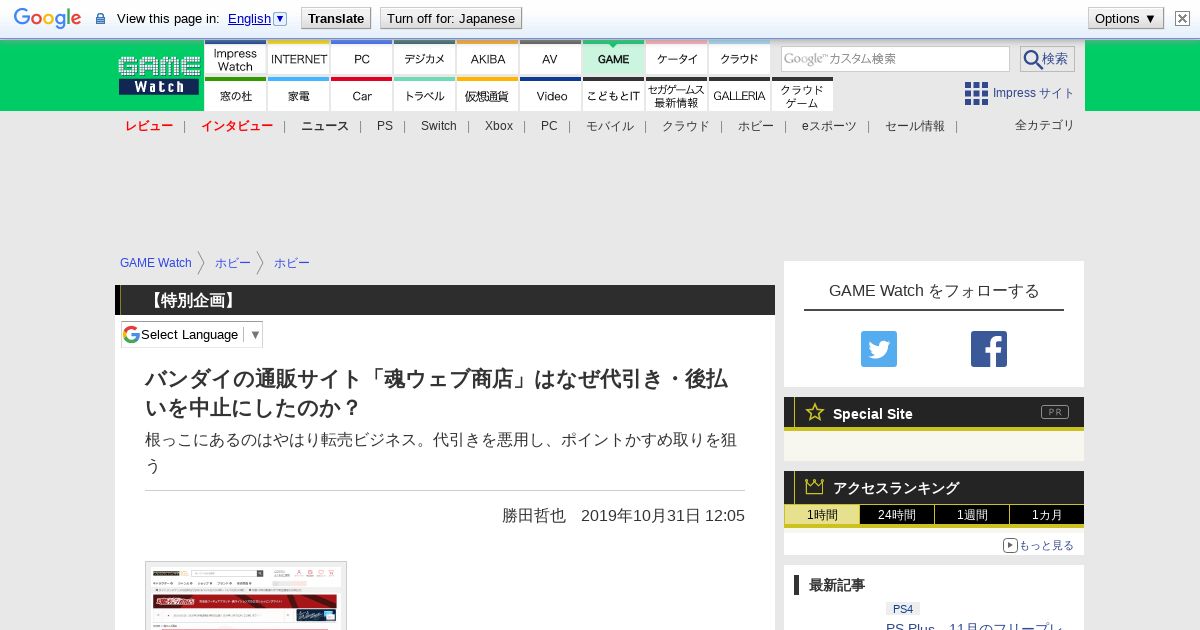The width and height of the screenshot is (1200, 630).
Task: Click the search 検索 button
Action: click(x=1047, y=59)
